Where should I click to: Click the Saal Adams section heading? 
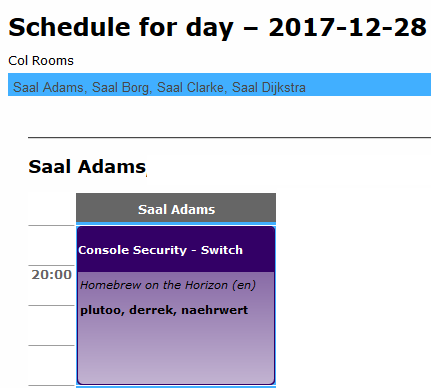pos(87,166)
